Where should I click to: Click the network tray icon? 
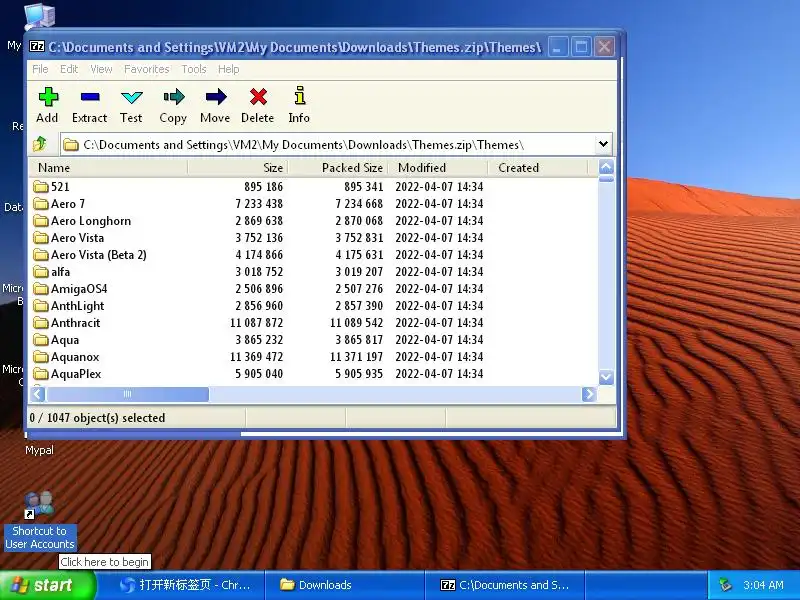pos(725,585)
